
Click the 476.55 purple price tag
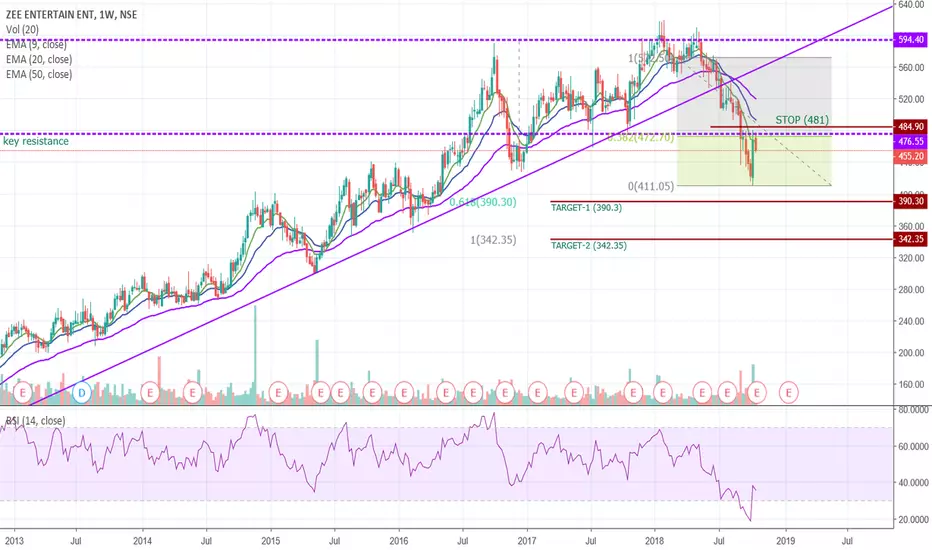click(911, 142)
